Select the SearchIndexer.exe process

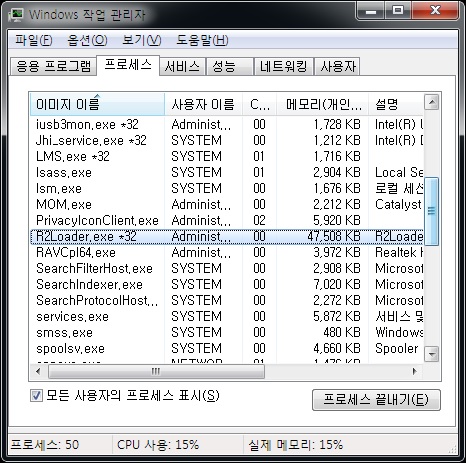(x=227, y=285)
